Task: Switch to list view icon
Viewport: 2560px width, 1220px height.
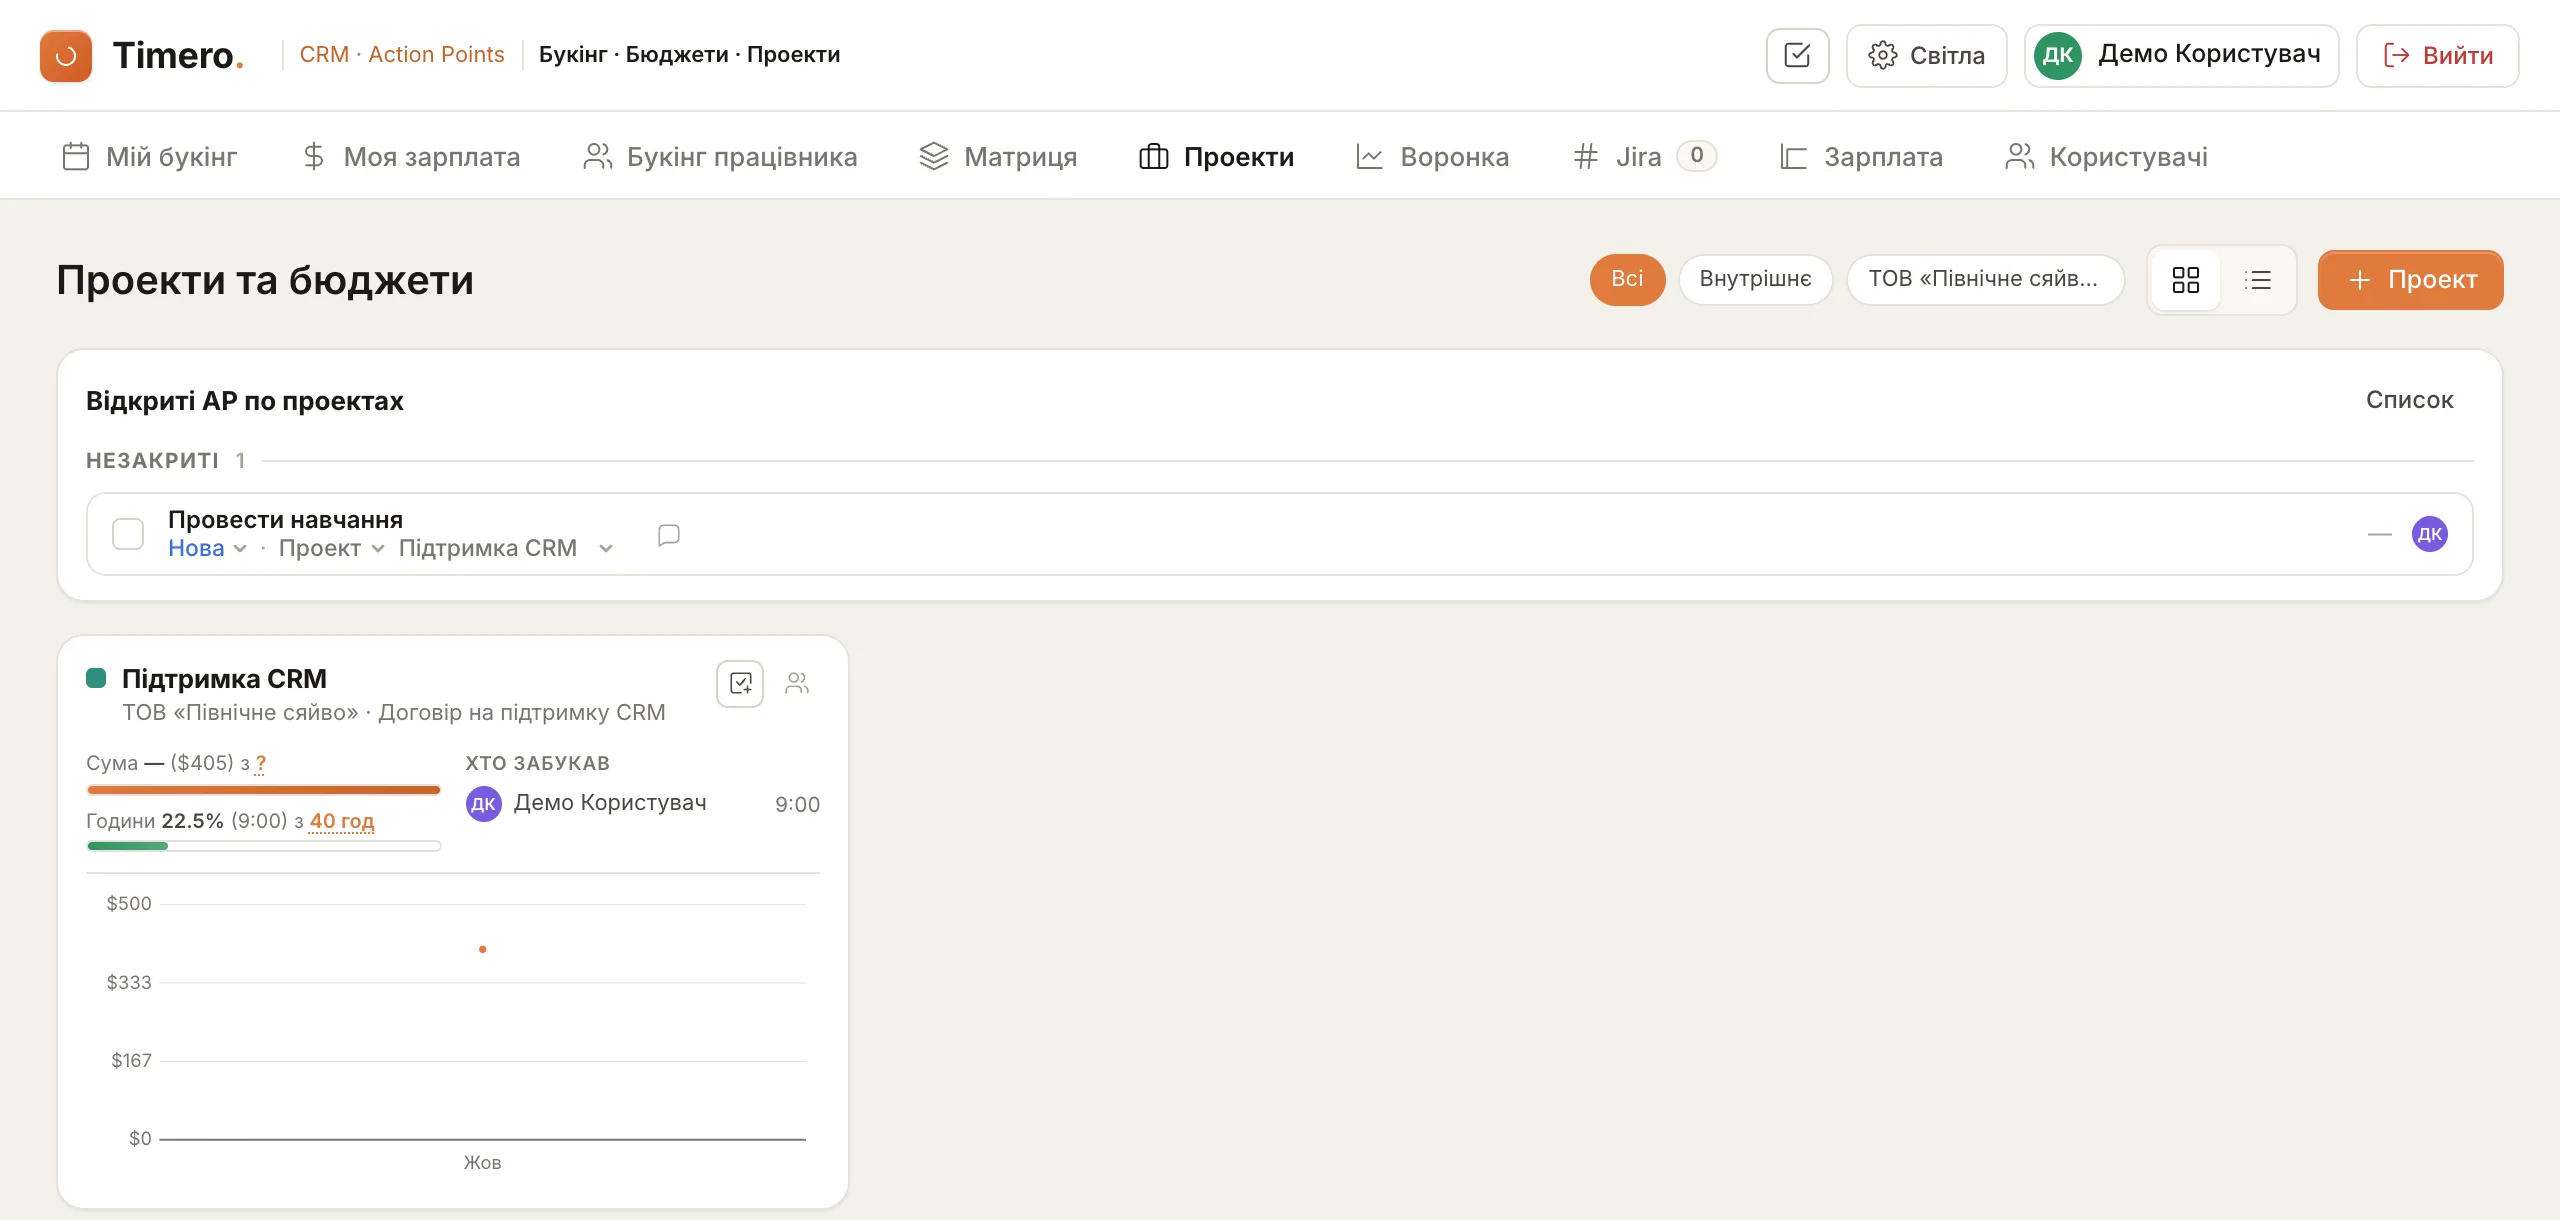Action: [x=2258, y=280]
